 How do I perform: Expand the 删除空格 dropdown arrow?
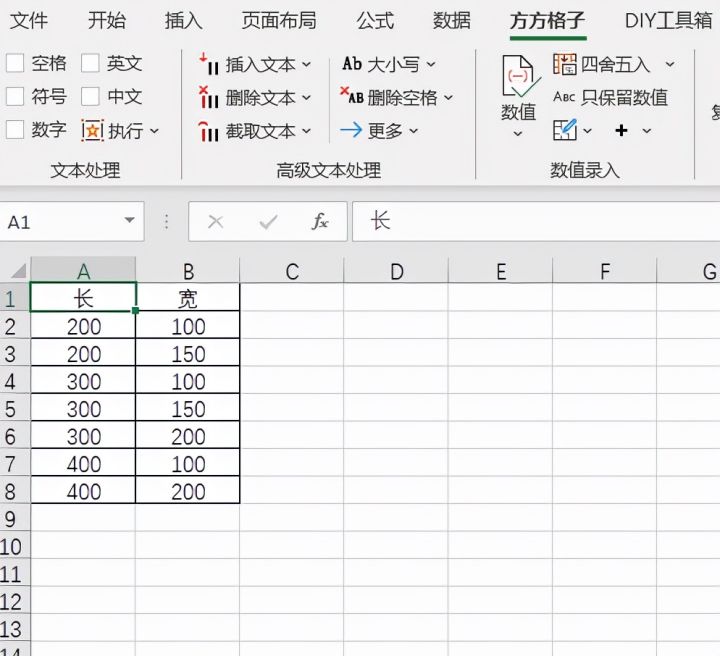click(x=449, y=97)
